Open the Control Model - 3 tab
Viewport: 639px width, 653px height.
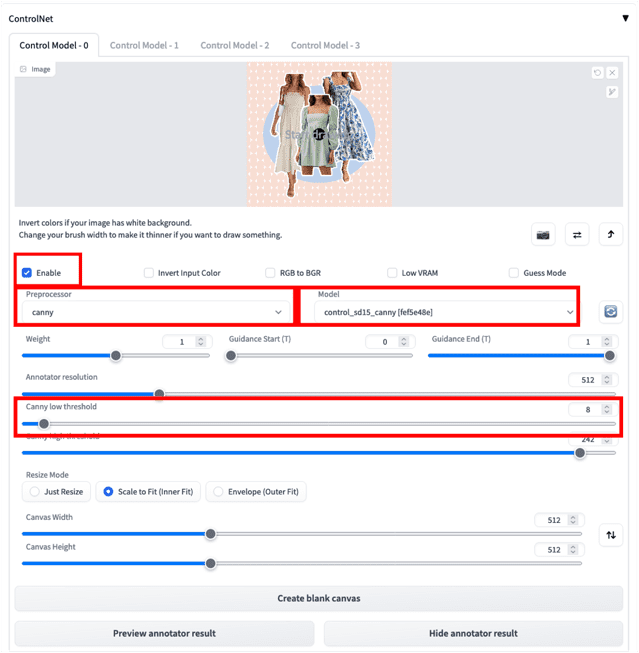[325, 45]
